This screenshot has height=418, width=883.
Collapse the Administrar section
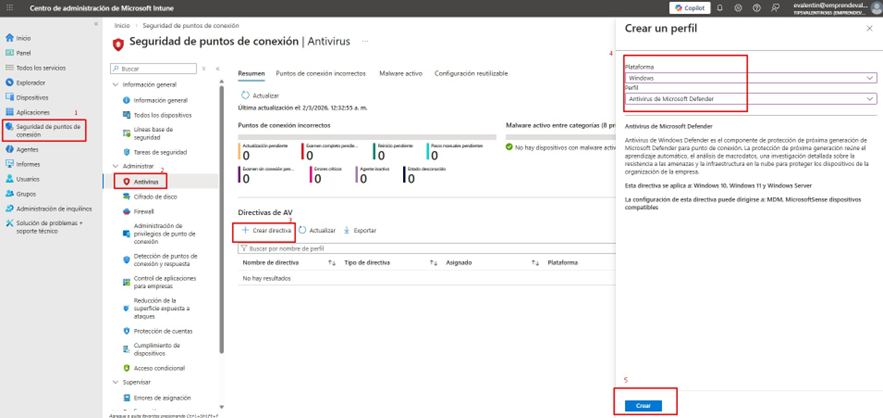coord(116,166)
